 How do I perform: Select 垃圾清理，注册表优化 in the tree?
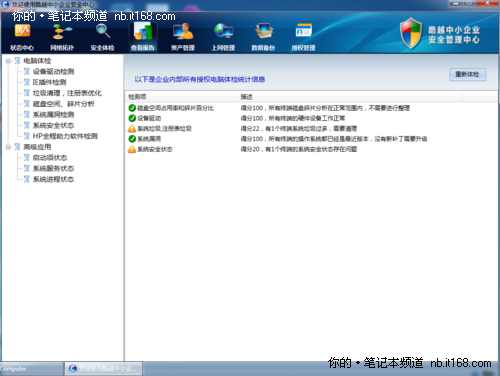click(67, 93)
